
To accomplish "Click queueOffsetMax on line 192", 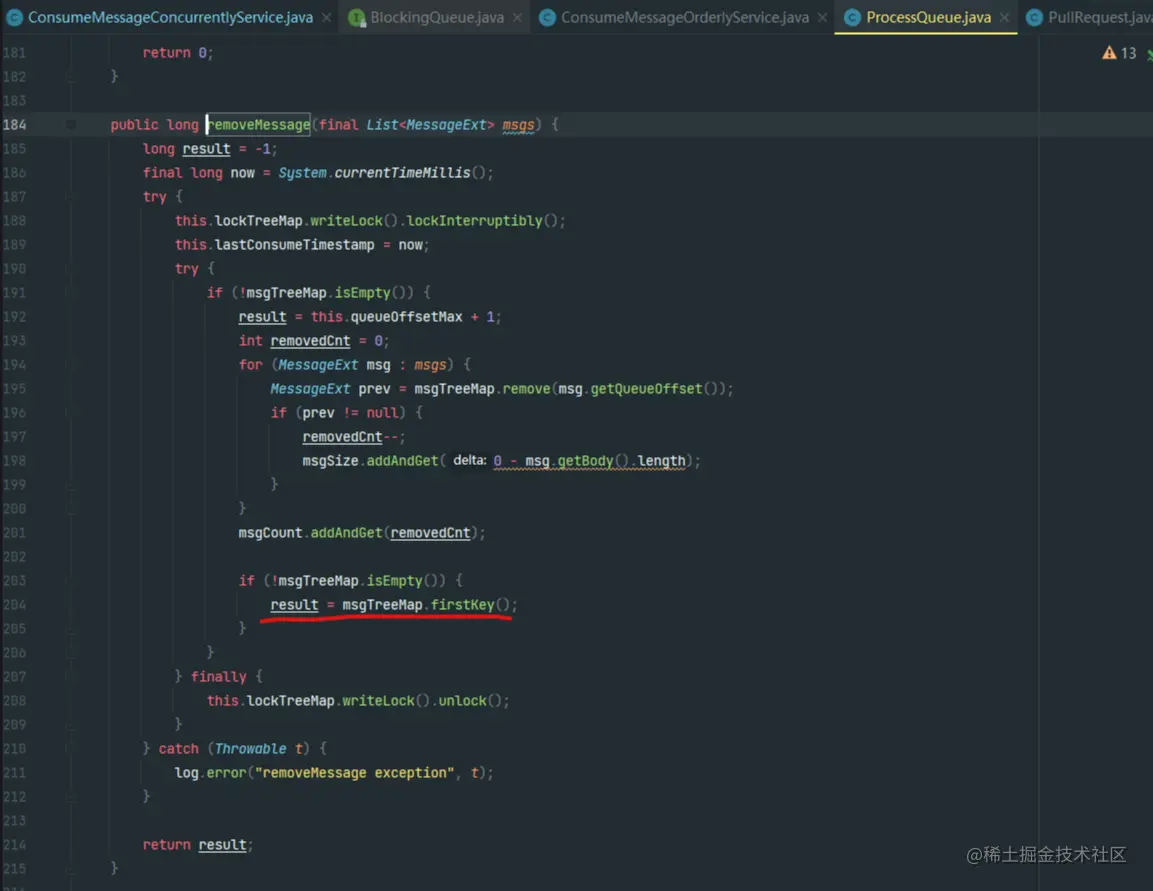I will pos(407,317).
